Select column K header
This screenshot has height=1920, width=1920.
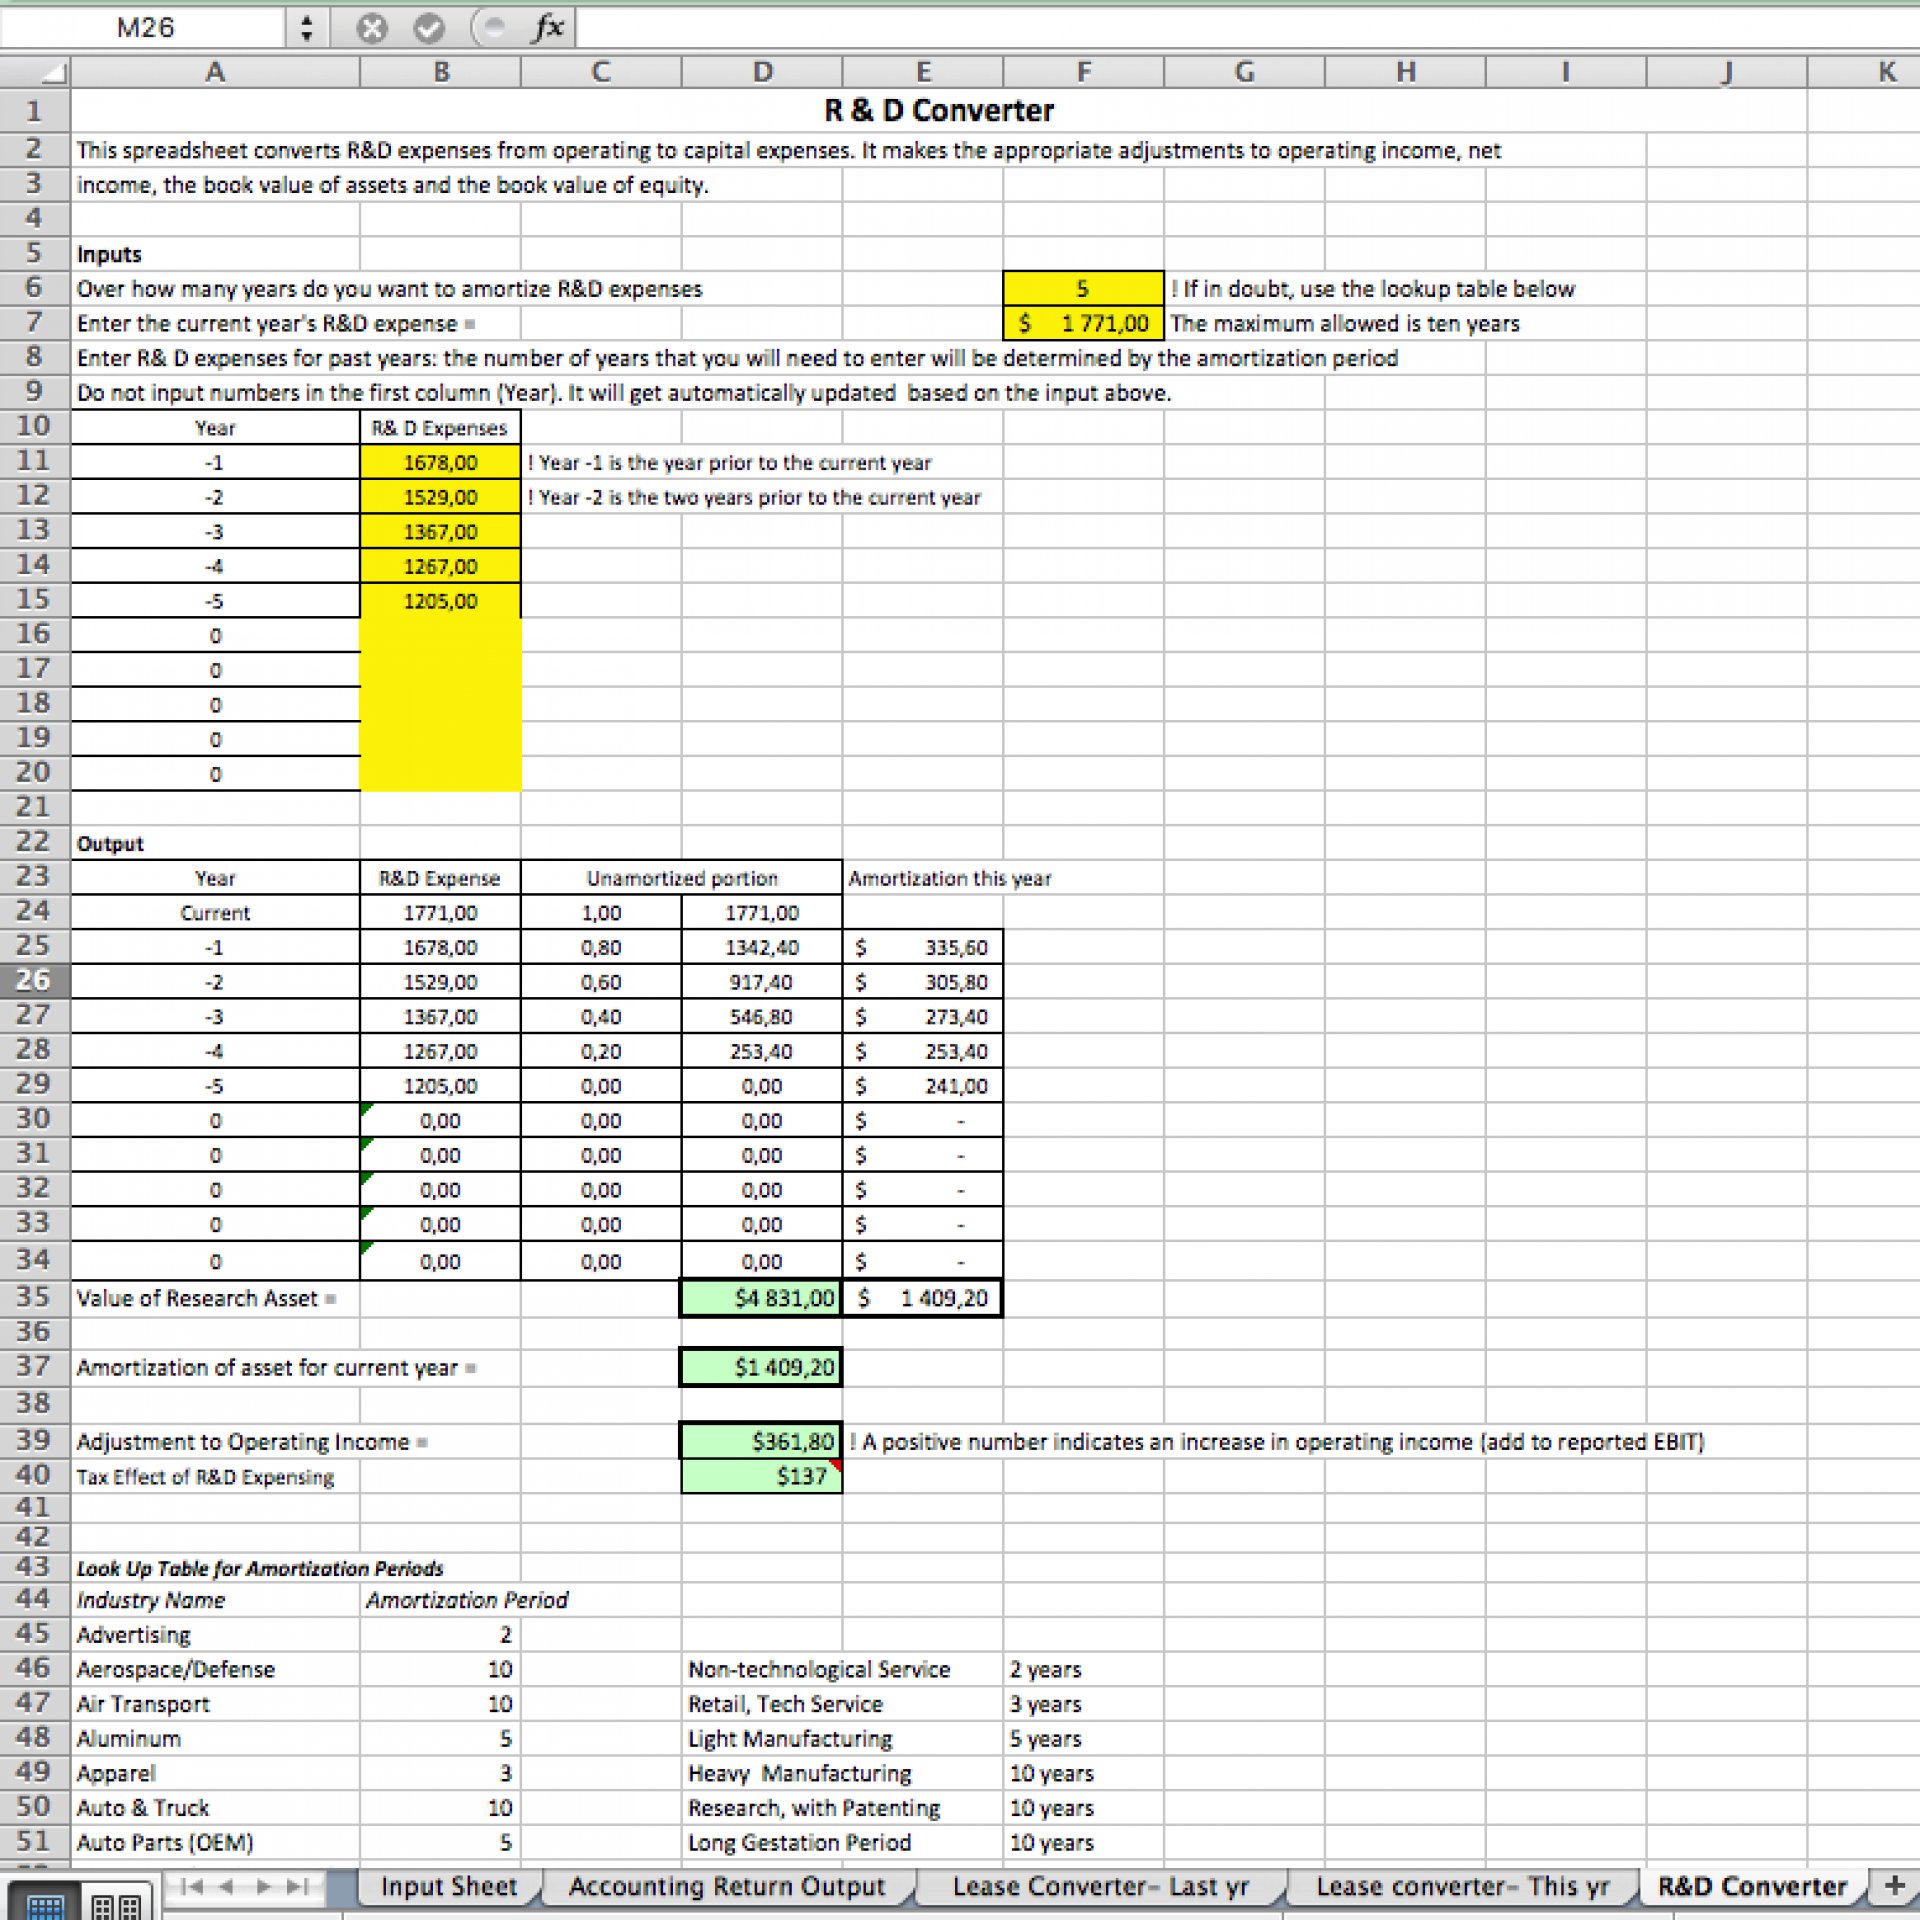pos(1886,72)
